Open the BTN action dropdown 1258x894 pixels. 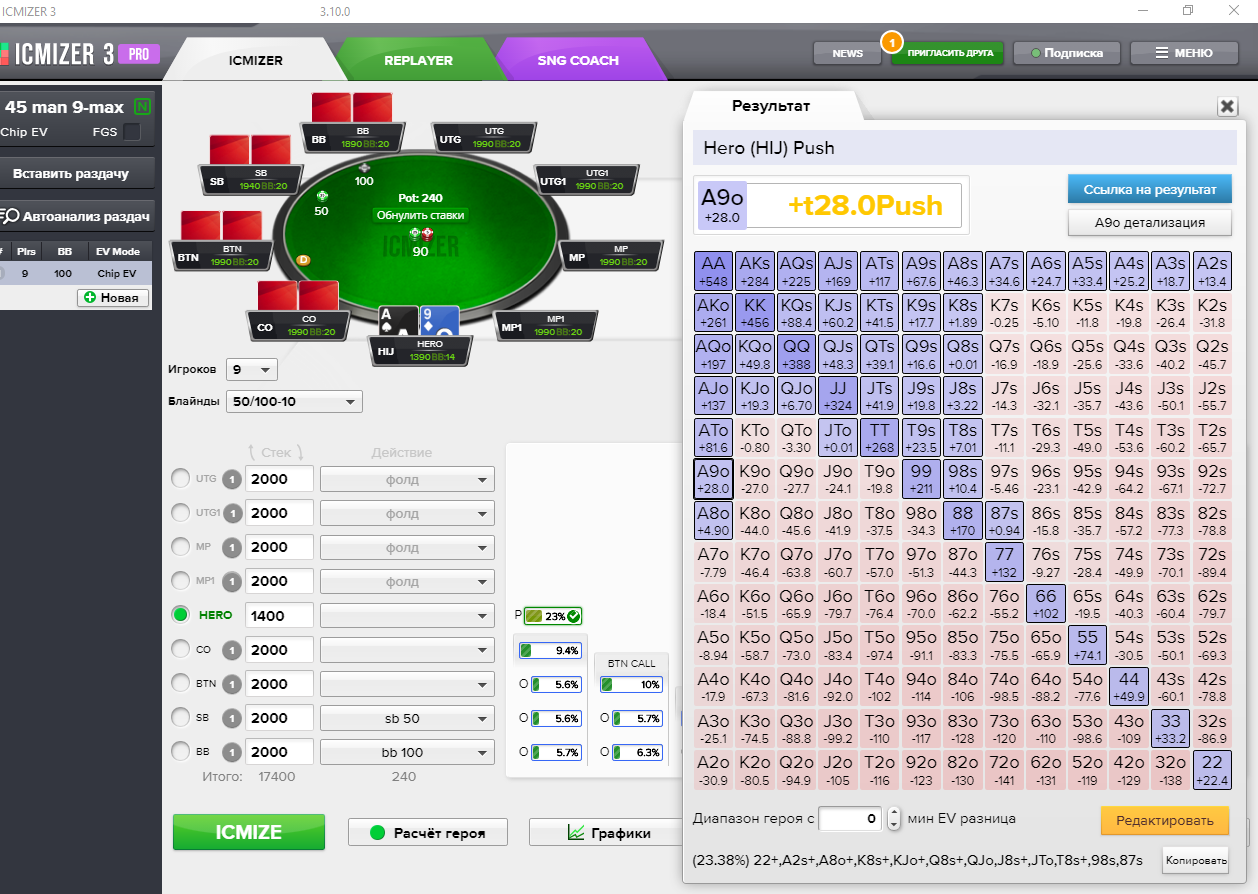click(407, 684)
